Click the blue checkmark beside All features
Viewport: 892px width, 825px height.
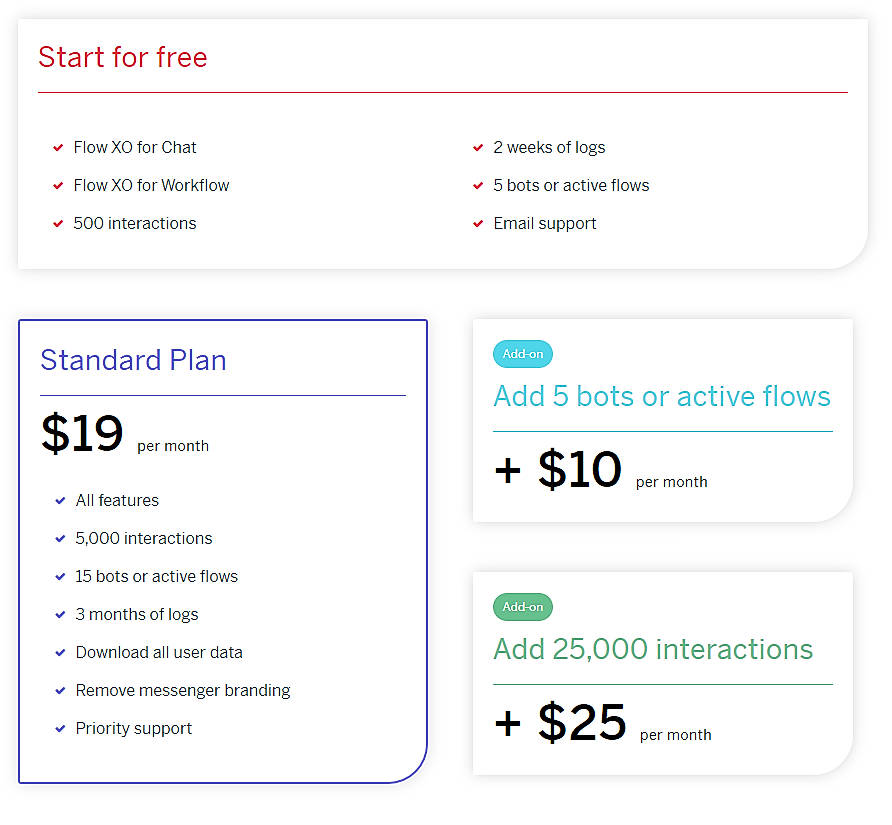click(x=61, y=501)
